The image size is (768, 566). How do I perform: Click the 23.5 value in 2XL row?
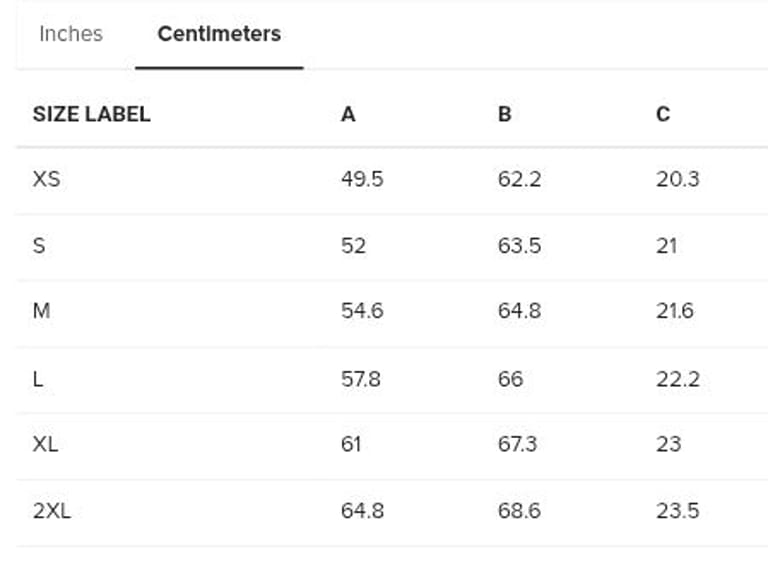point(677,511)
